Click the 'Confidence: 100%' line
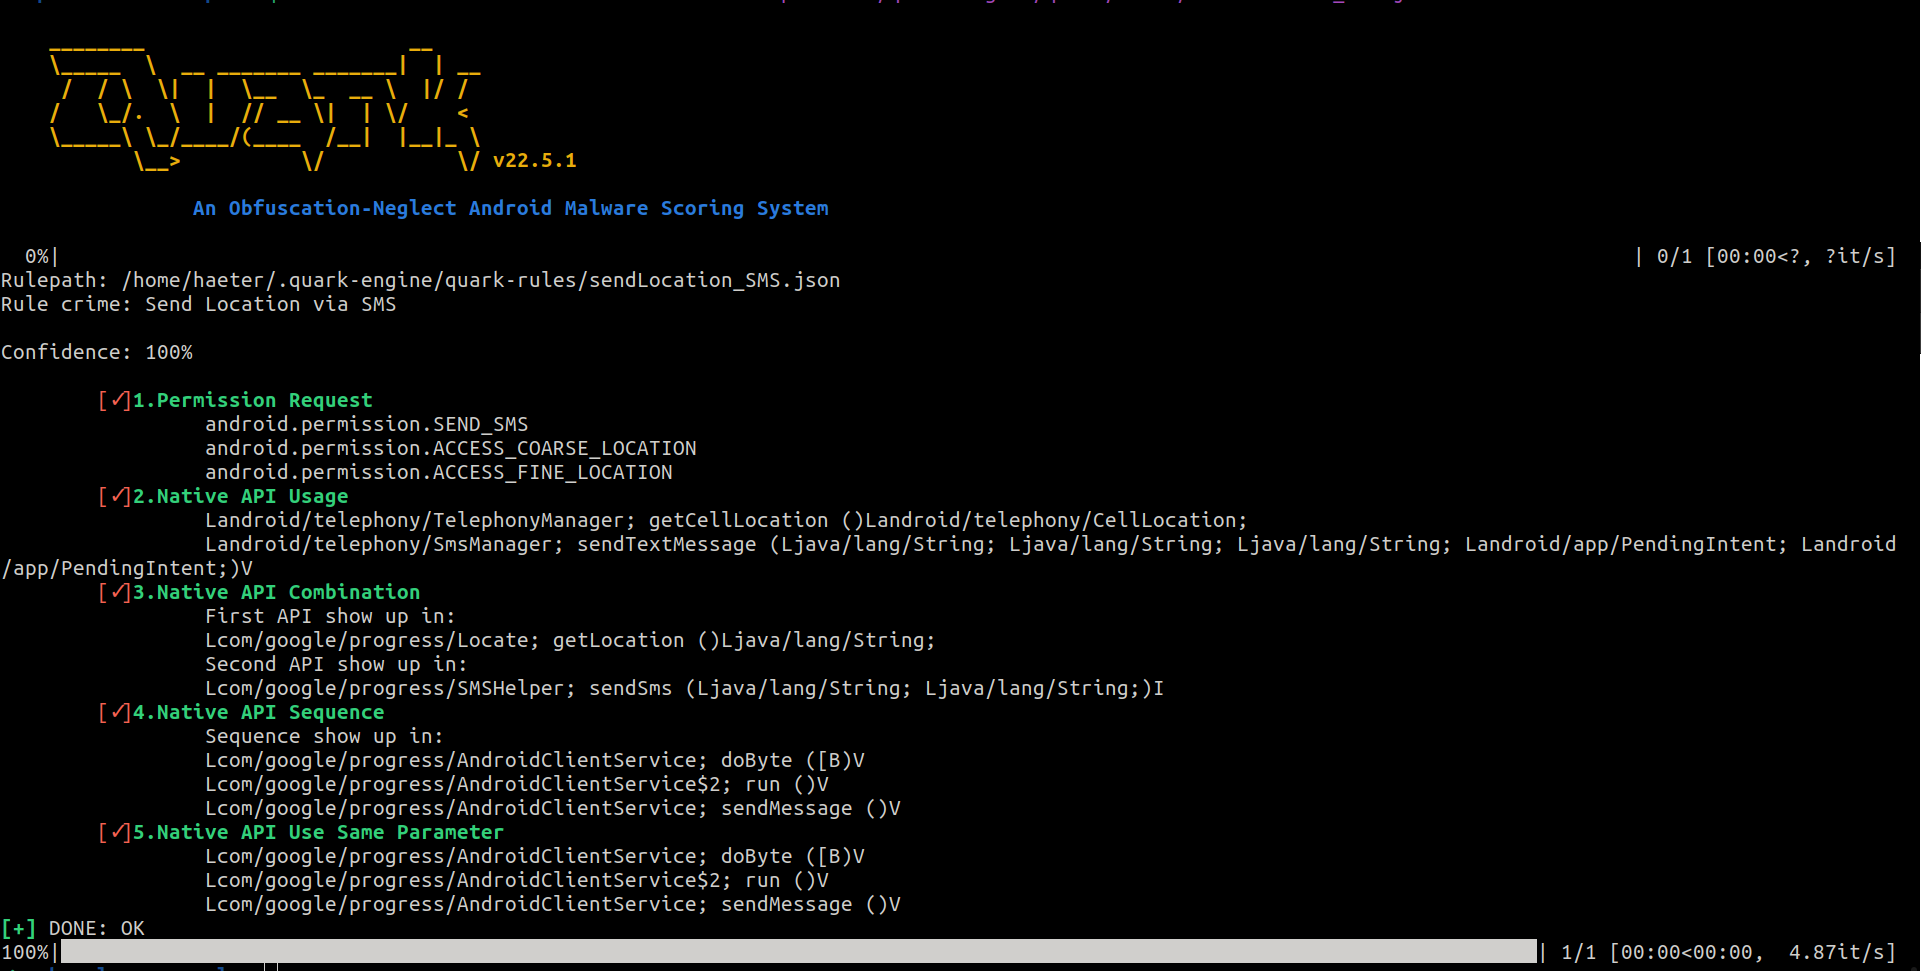Image resolution: width=1921 pixels, height=971 pixels. (97, 352)
